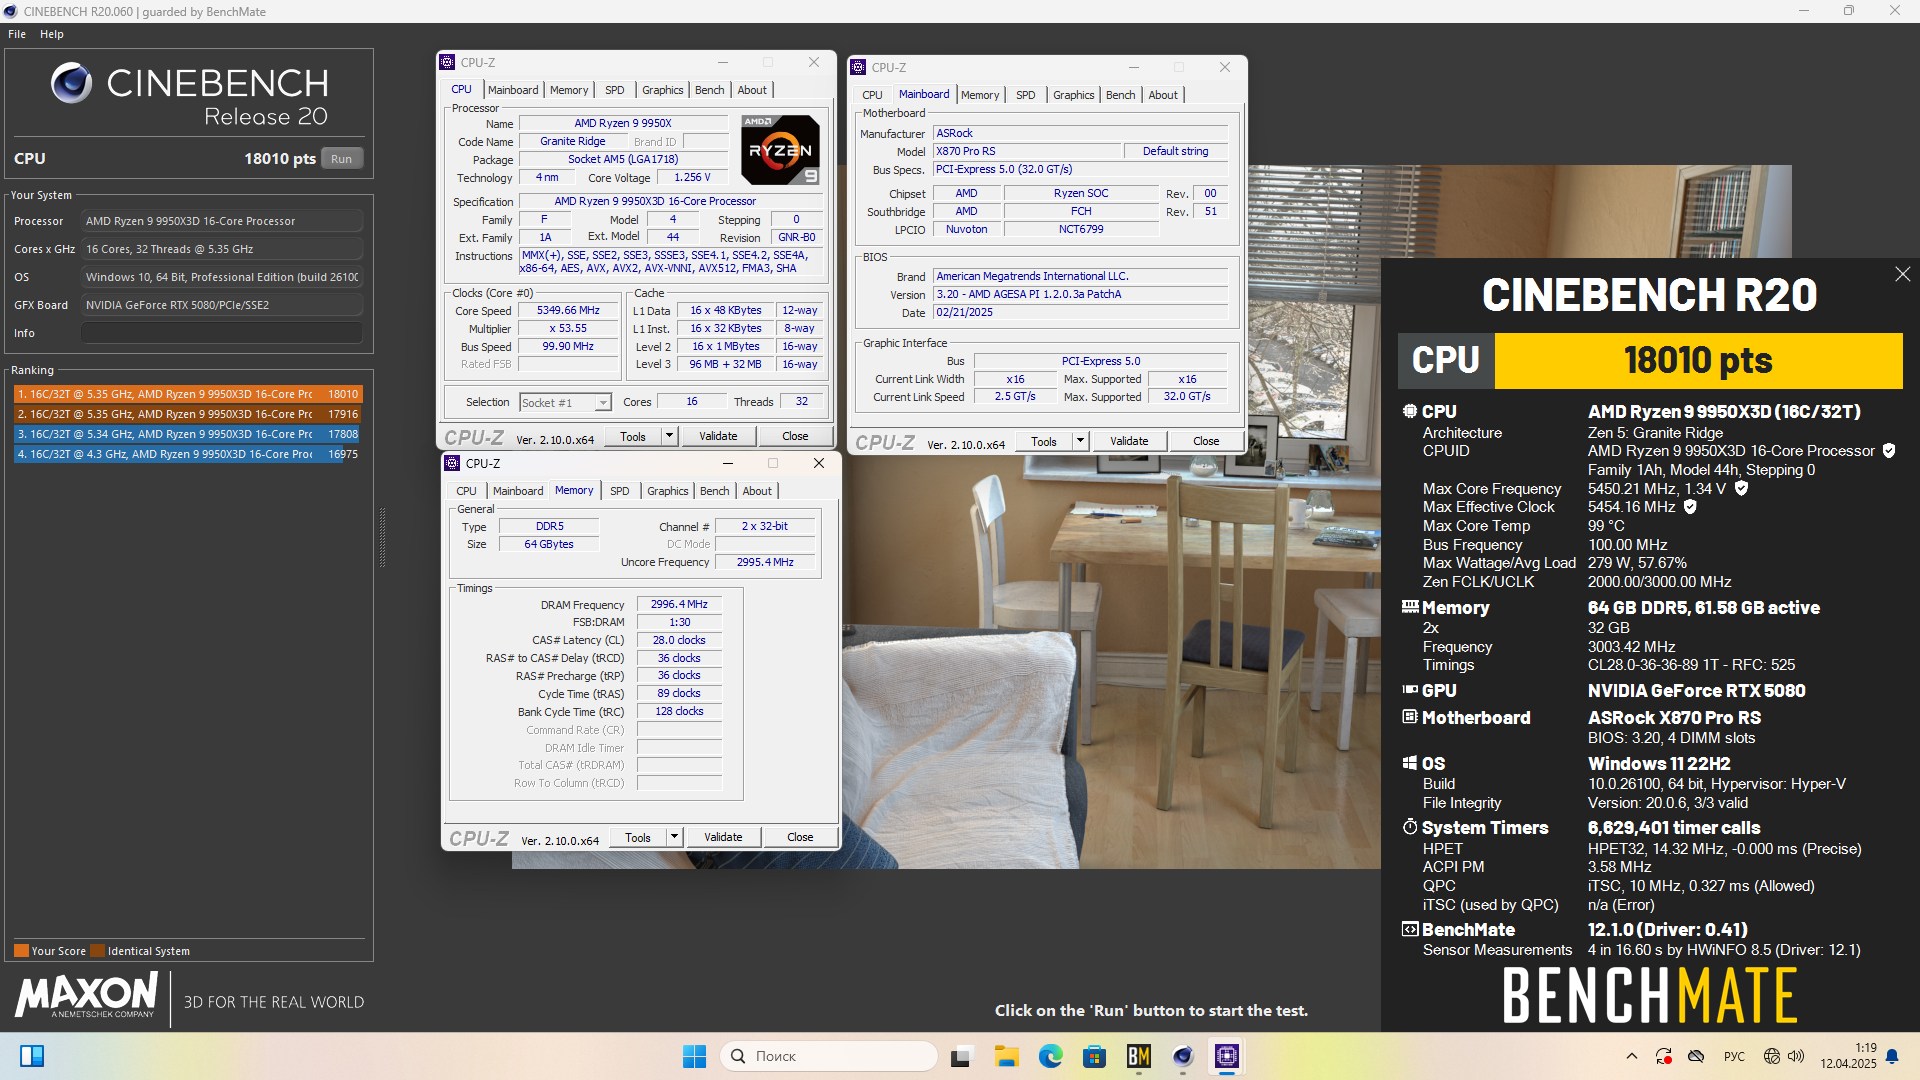Click the Cinebench panel splitter handle
Image resolution: width=1920 pixels, height=1080 pixels.
382,538
